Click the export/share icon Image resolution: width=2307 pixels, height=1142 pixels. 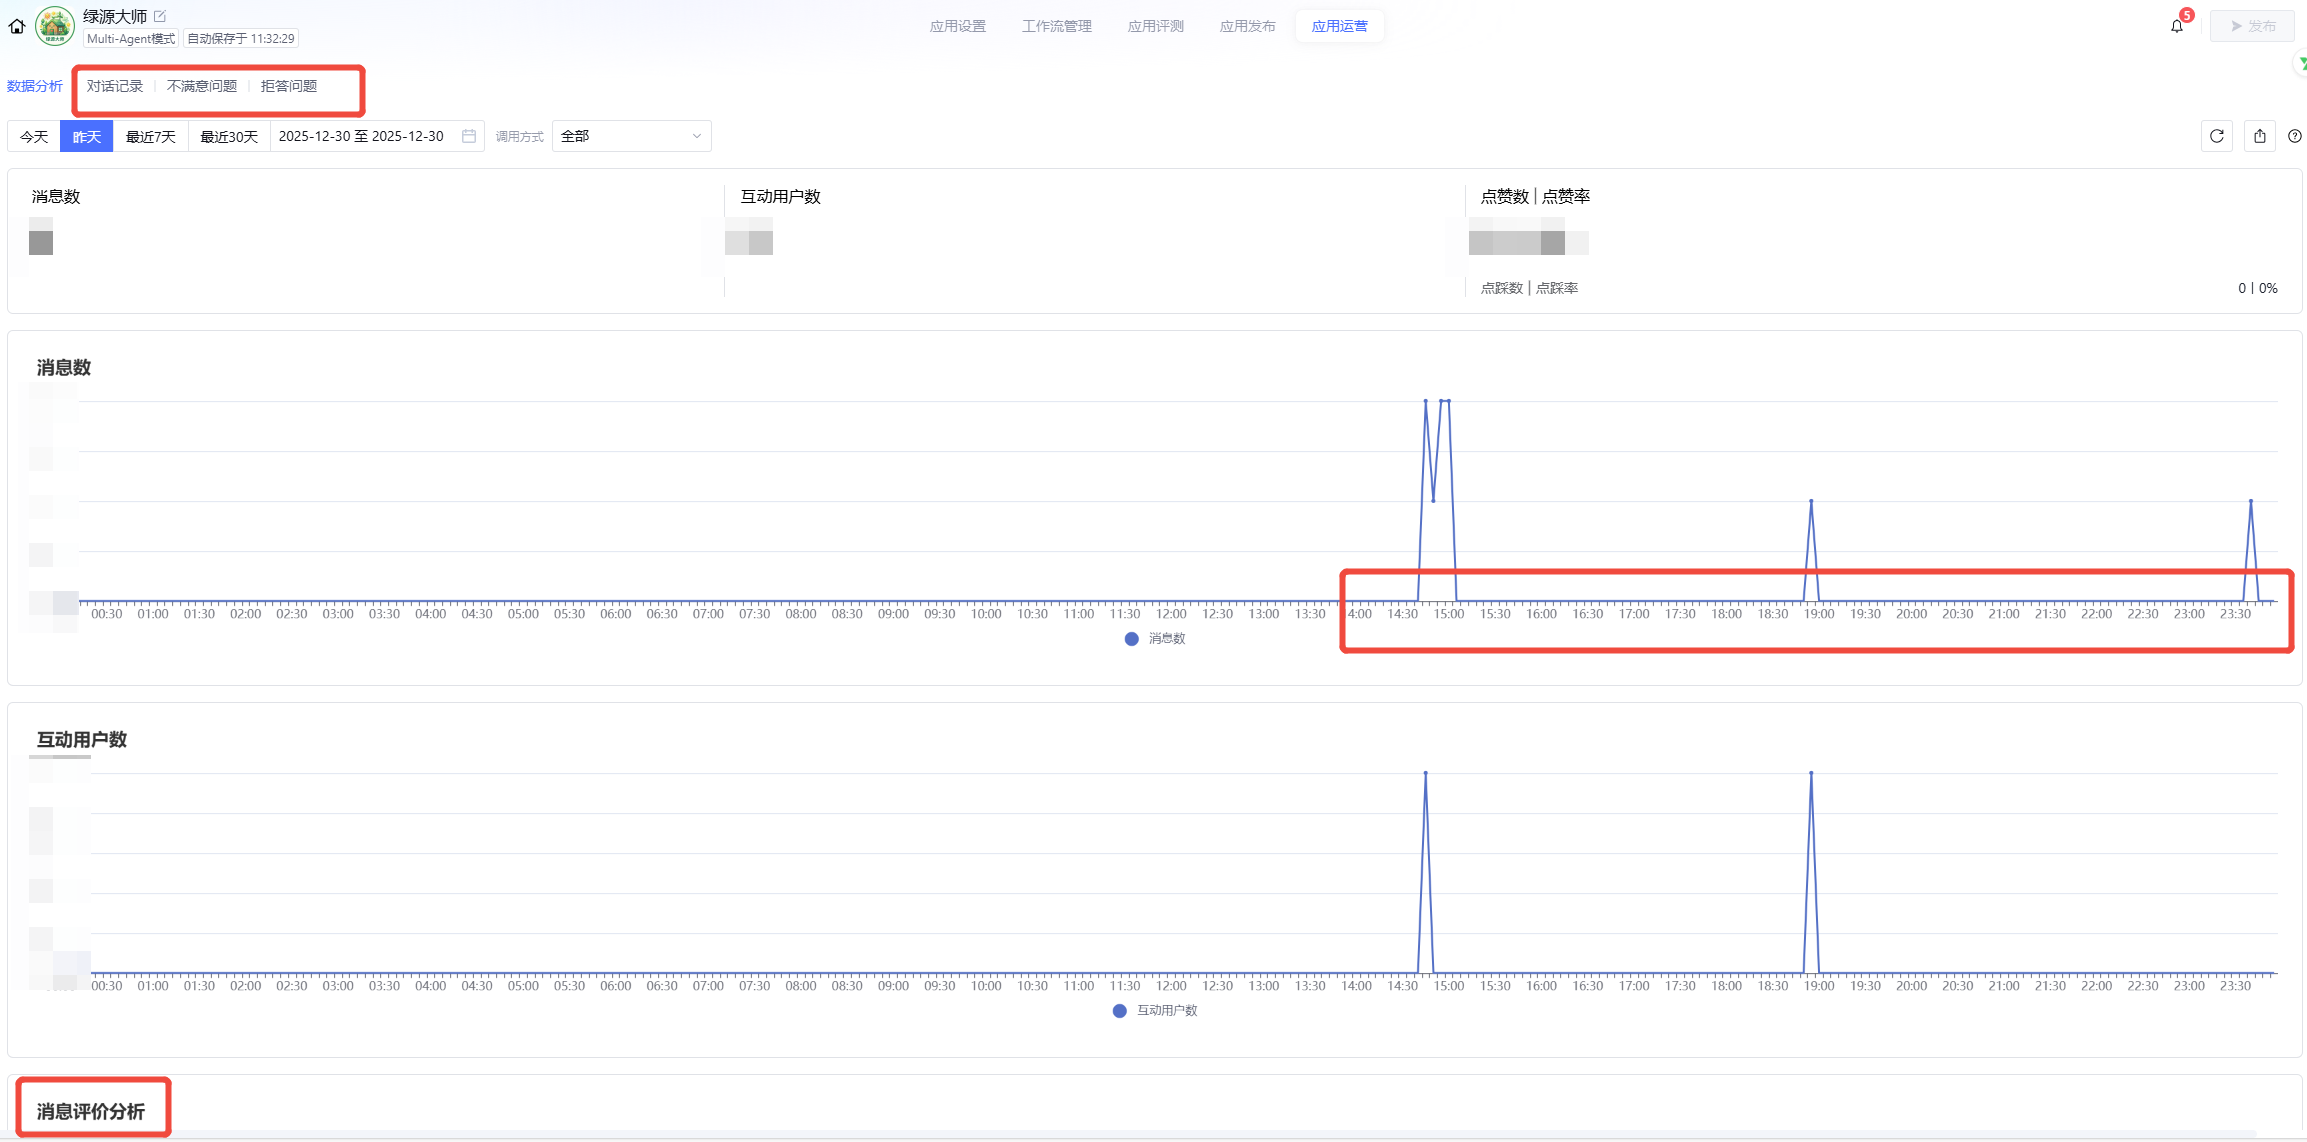click(x=2259, y=136)
